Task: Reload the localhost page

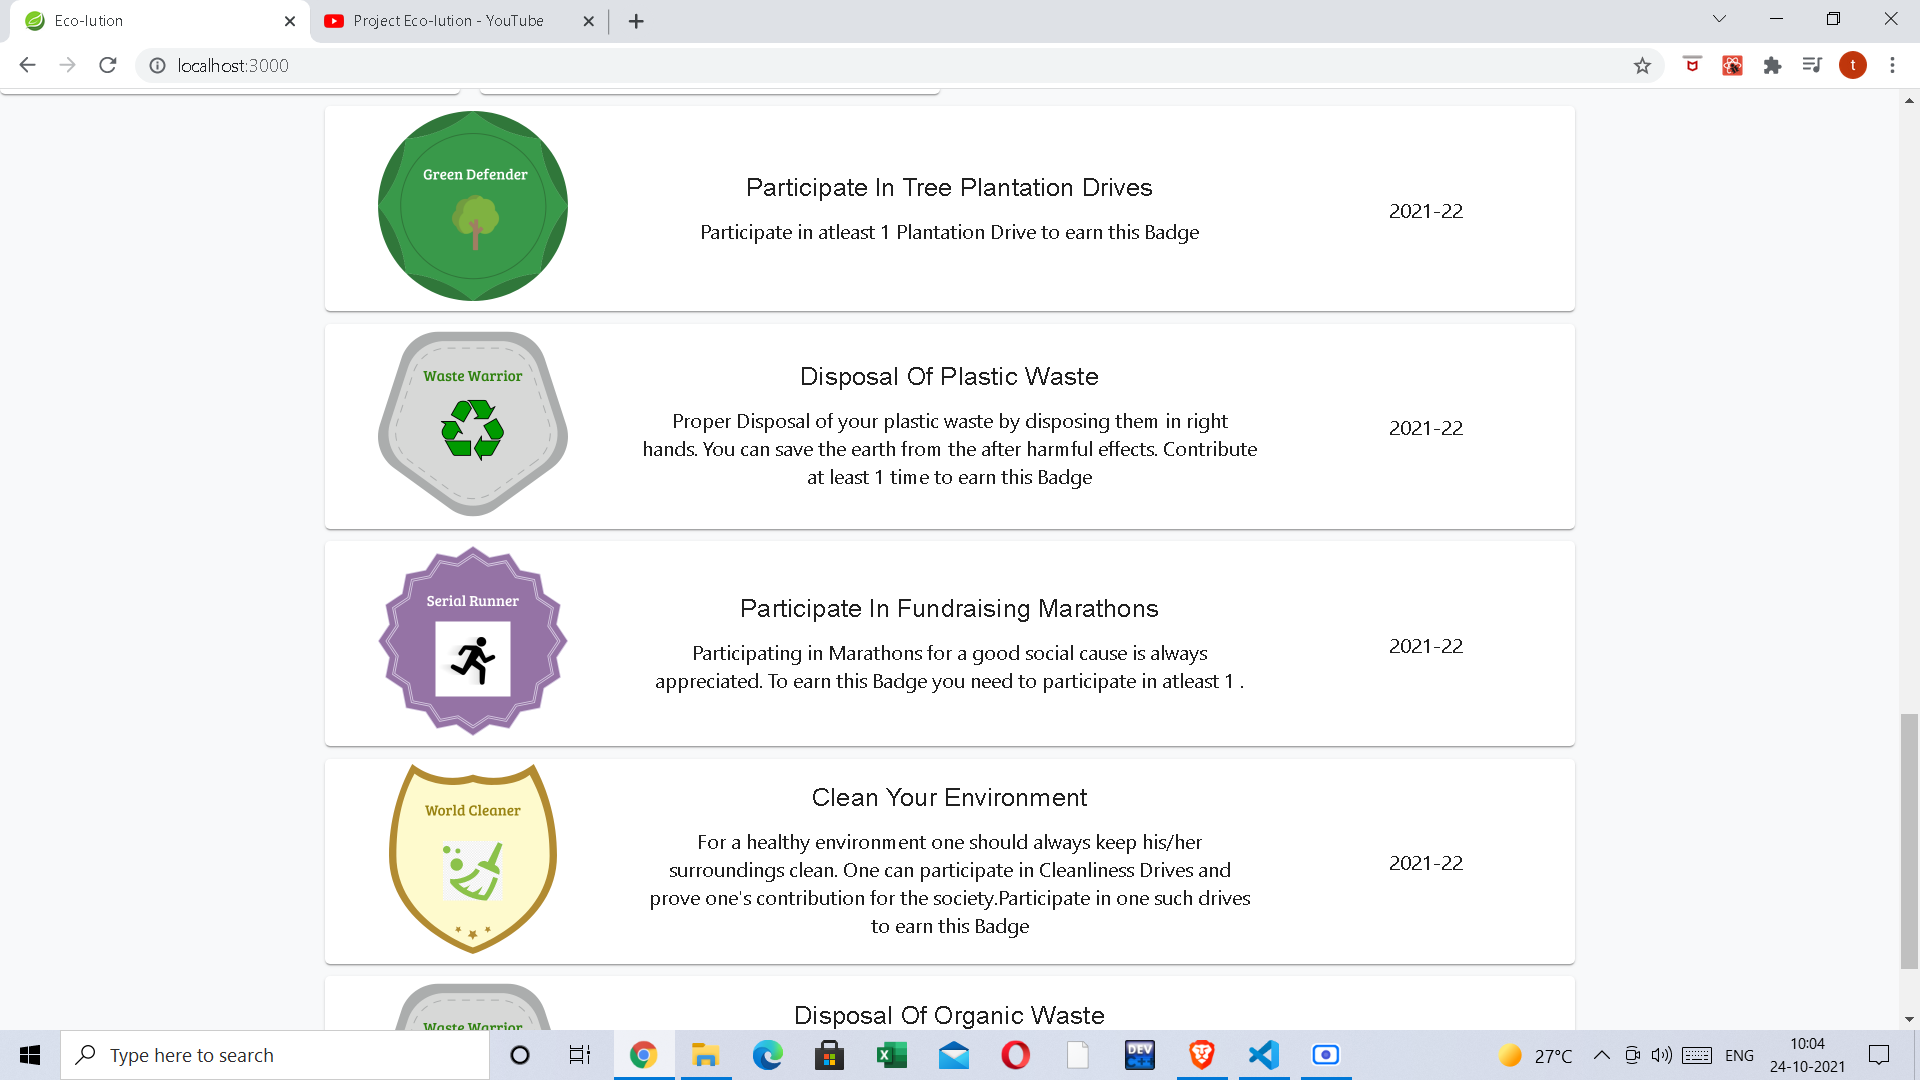Action: tap(108, 66)
